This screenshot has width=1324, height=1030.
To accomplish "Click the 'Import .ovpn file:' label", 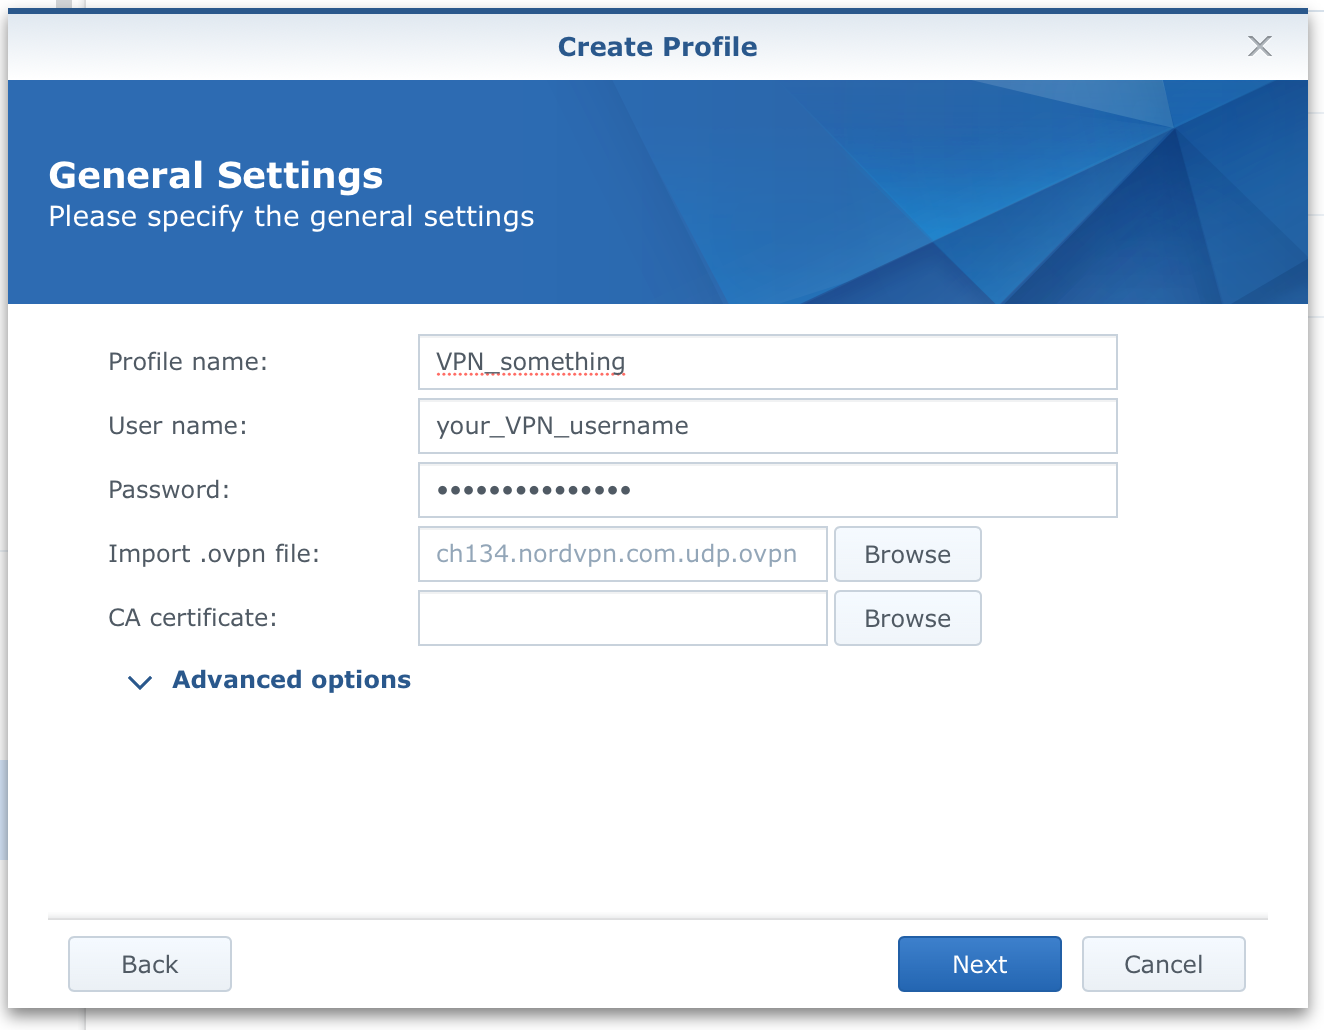I will click(214, 554).
